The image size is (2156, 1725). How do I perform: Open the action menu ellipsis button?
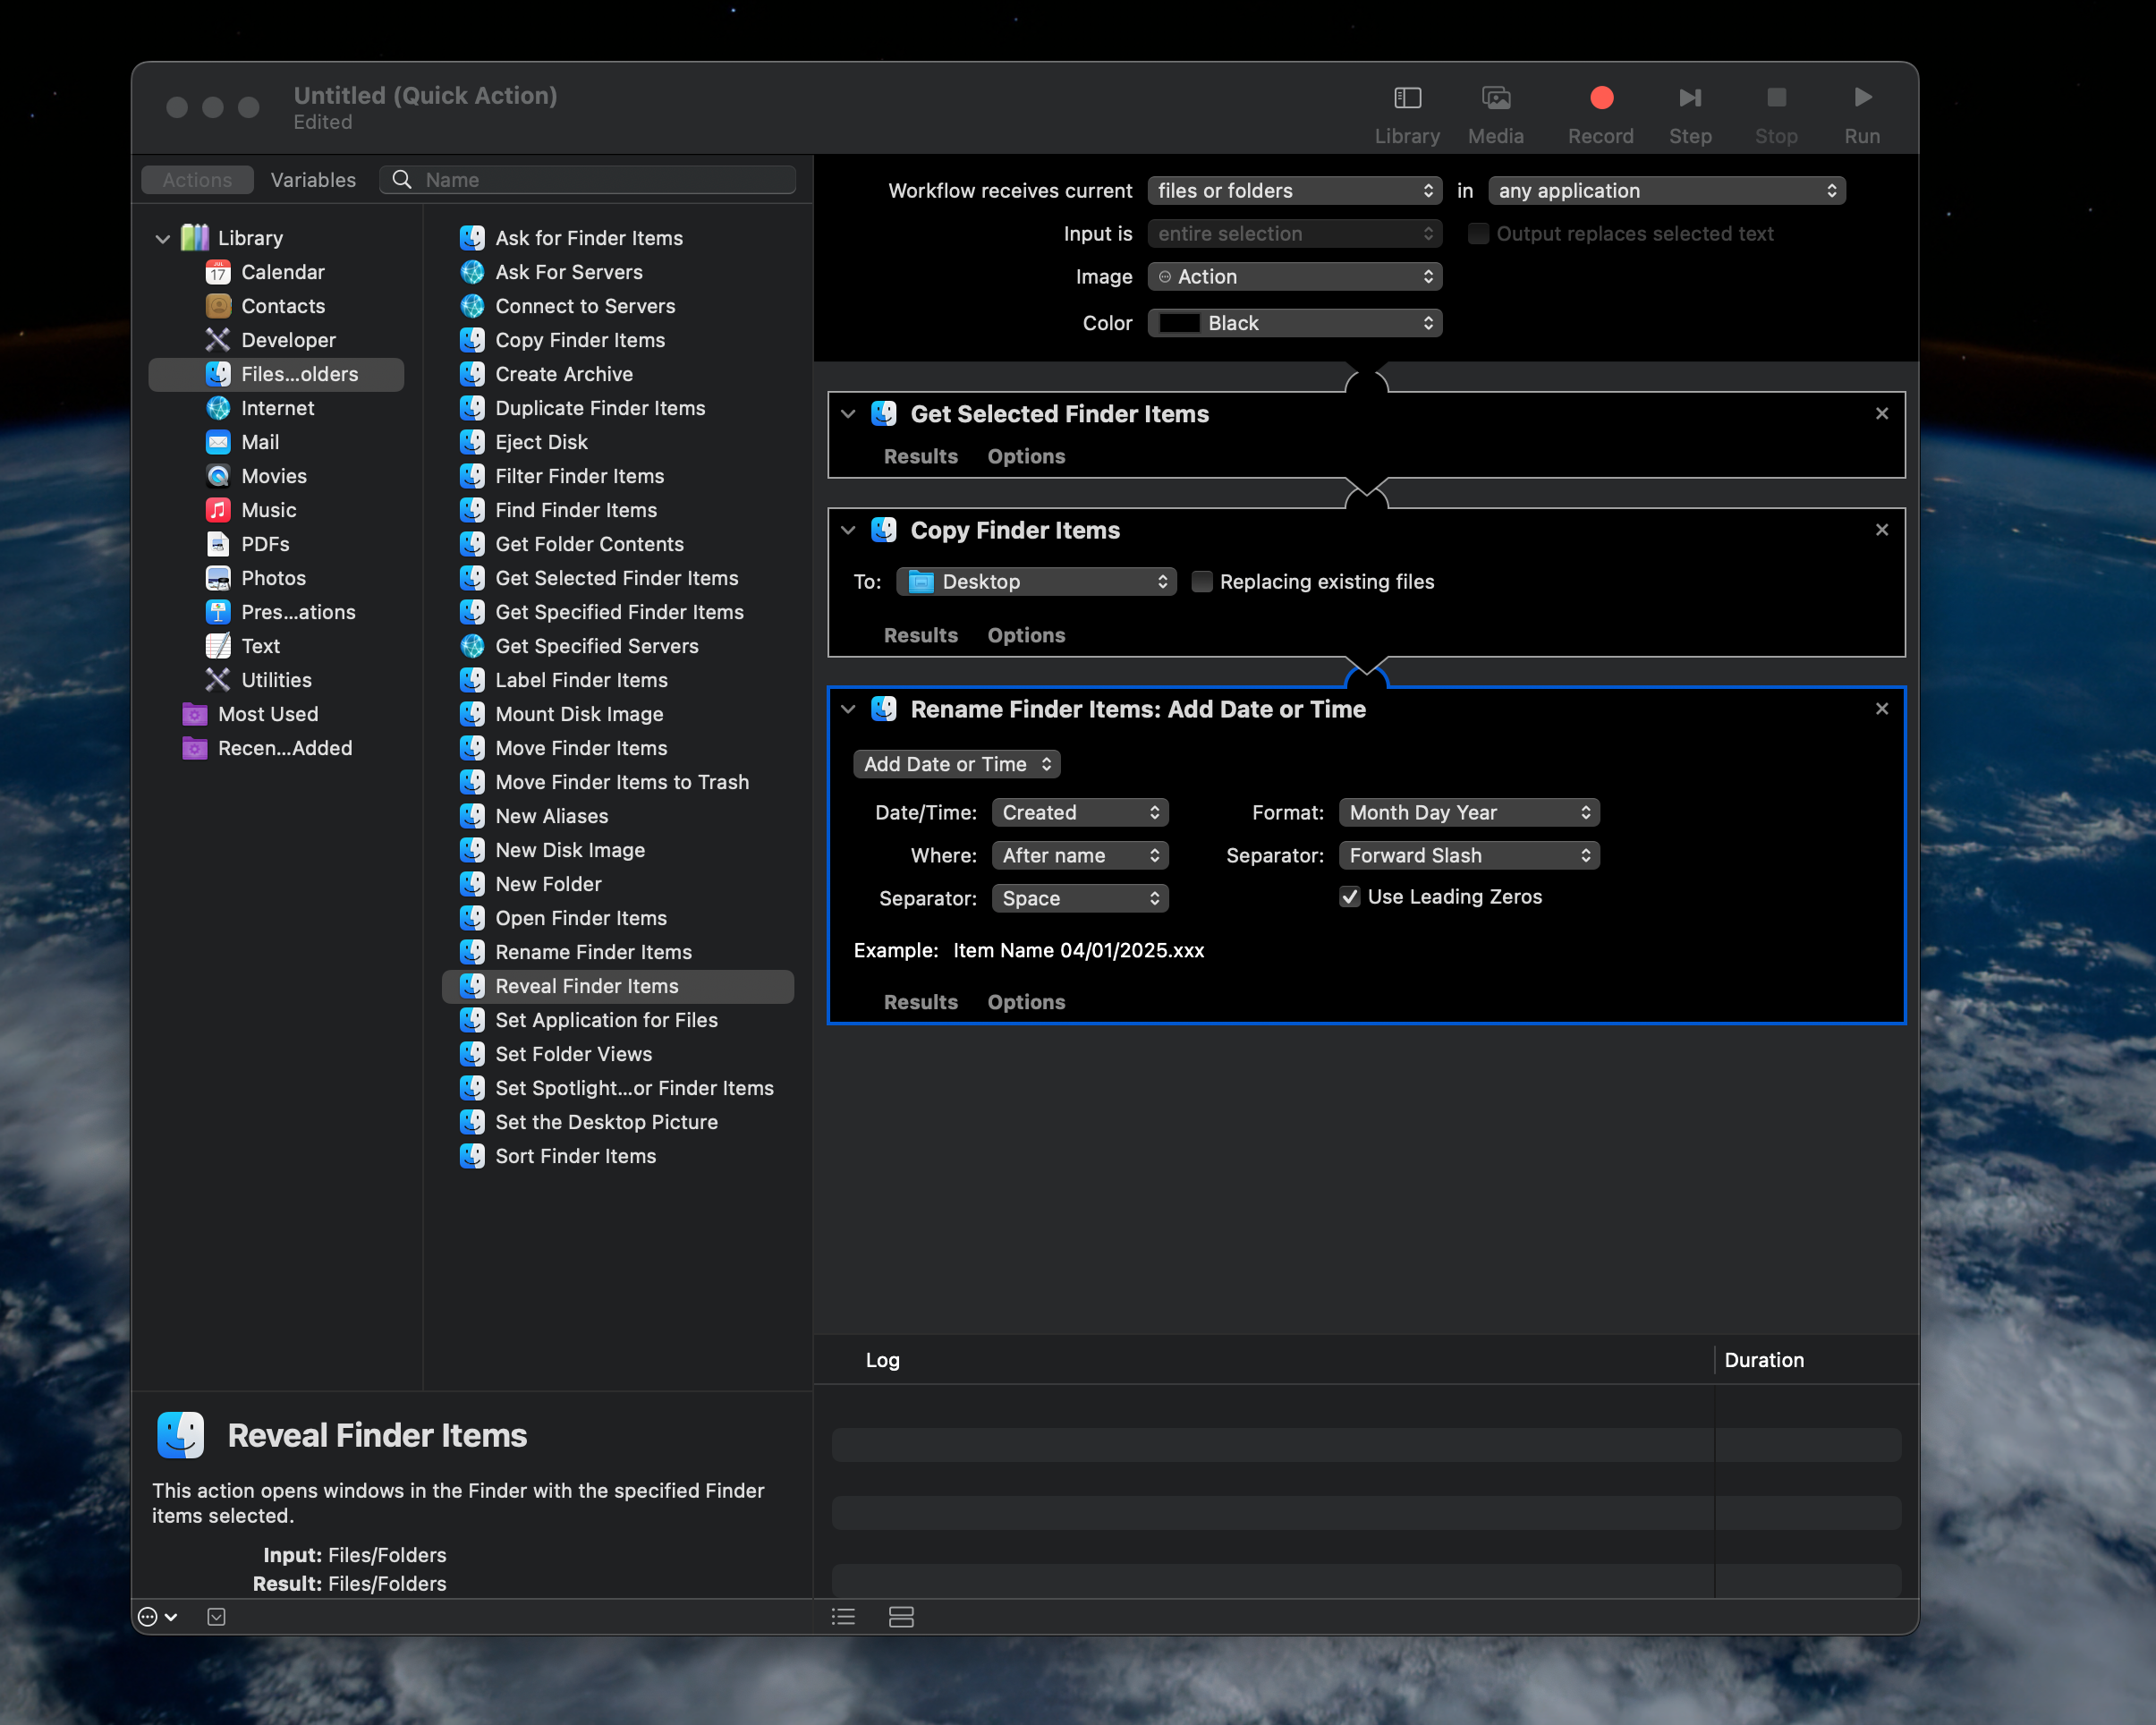click(157, 1617)
